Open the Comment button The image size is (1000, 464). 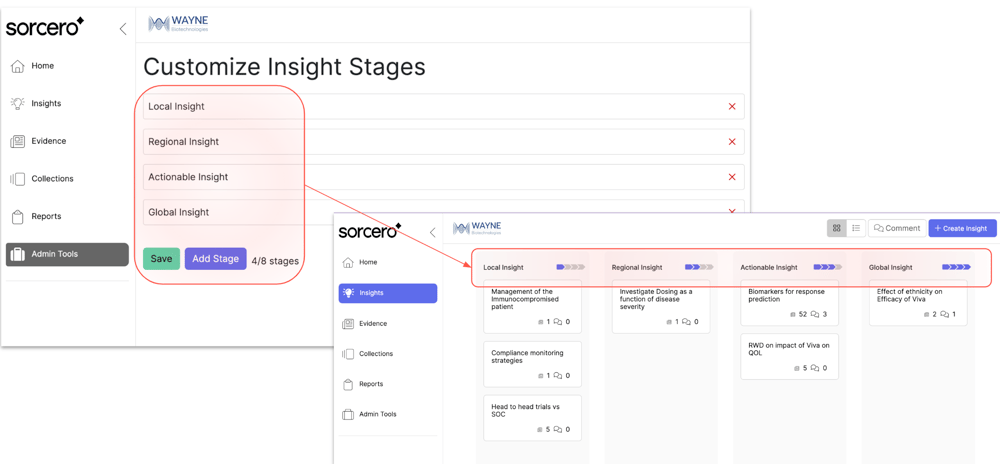coord(896,228)
